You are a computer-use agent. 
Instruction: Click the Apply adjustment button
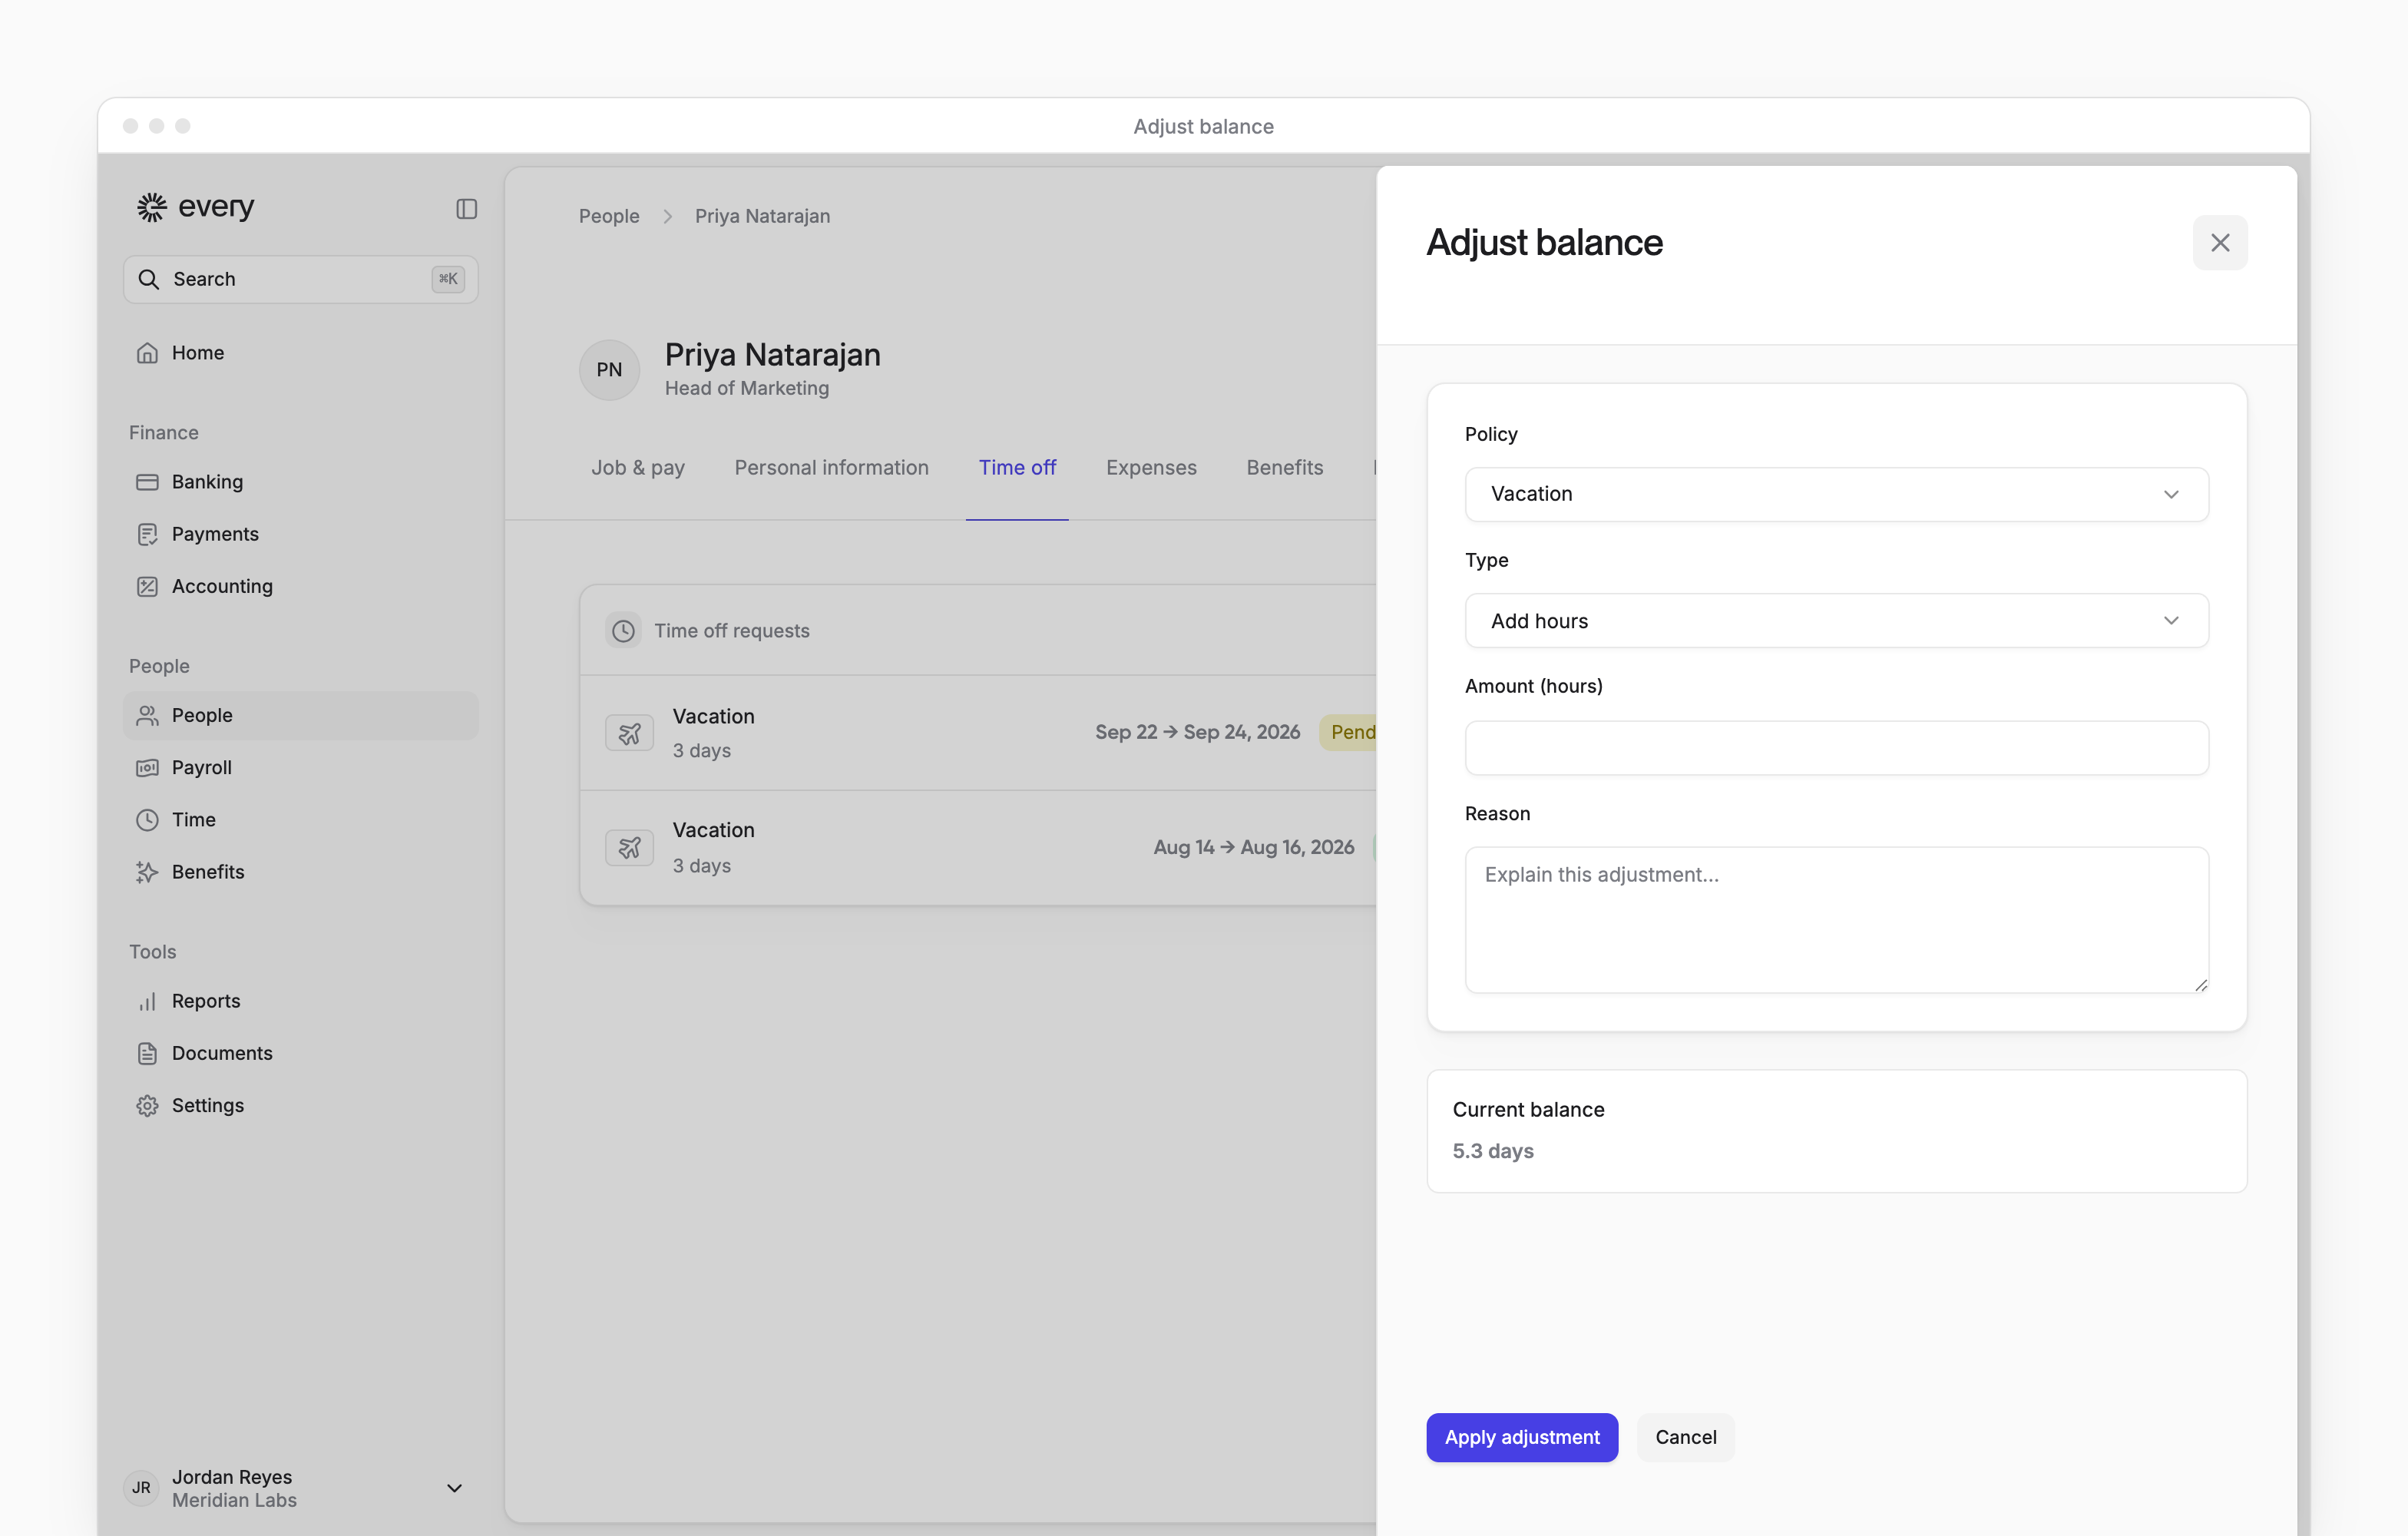tap(1522, 1437)
